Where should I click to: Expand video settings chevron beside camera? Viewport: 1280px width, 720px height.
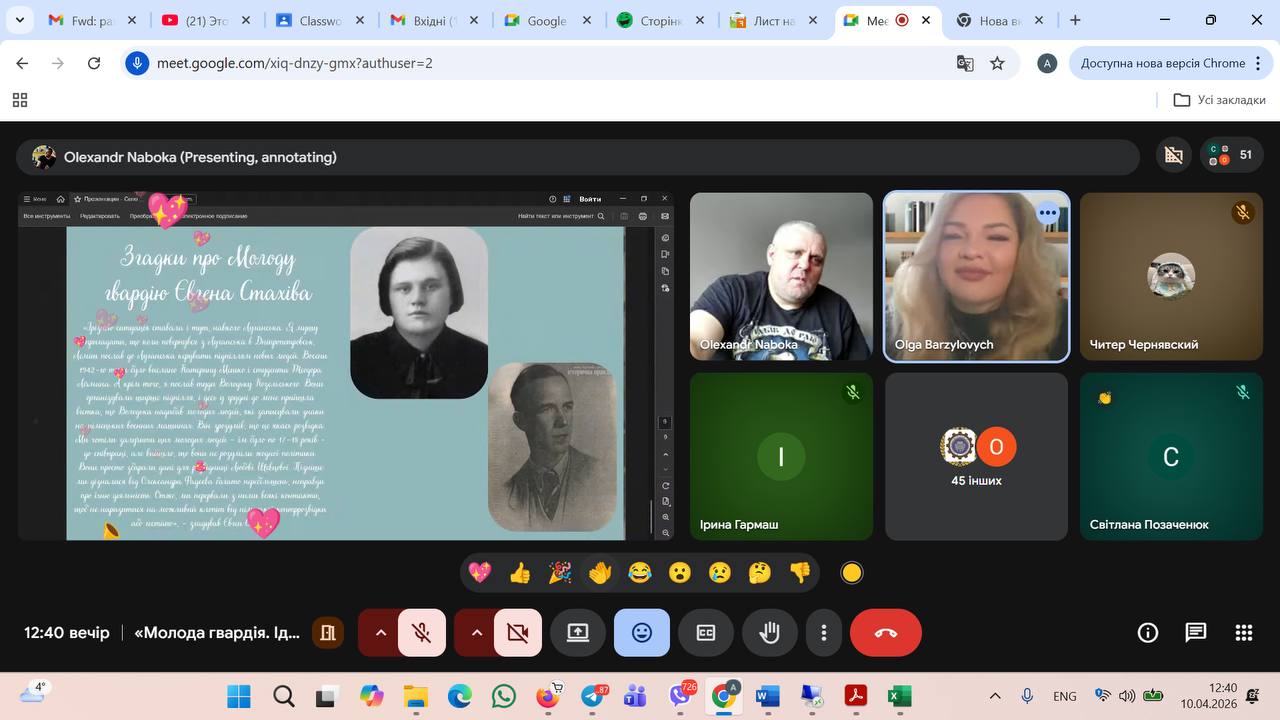476,633
